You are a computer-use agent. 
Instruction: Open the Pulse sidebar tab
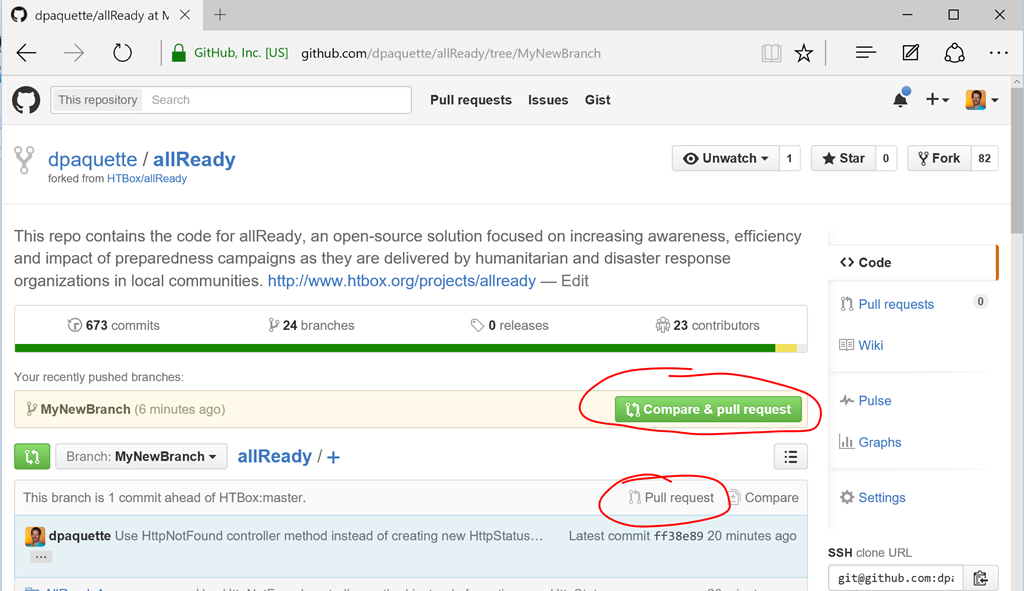pyautogui.click(x=865, y=401)
